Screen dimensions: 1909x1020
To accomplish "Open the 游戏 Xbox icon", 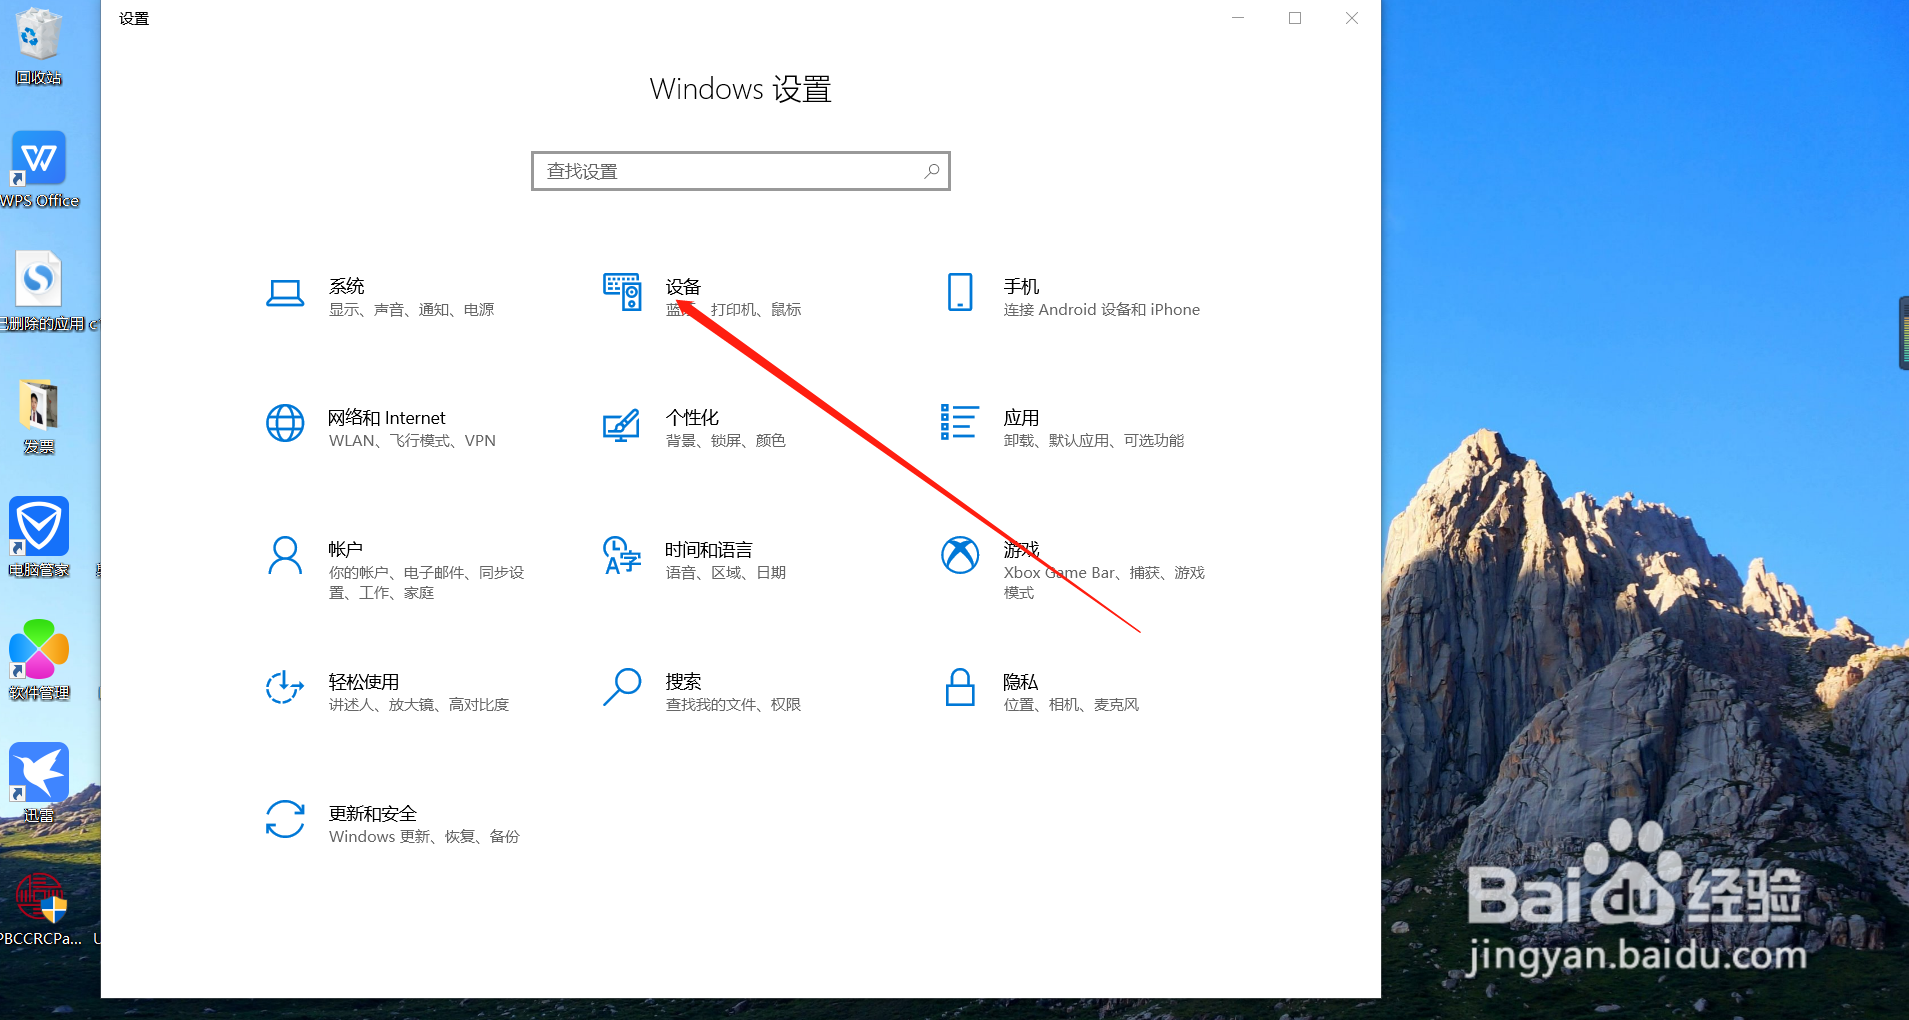I will click(x=960, y=555).
